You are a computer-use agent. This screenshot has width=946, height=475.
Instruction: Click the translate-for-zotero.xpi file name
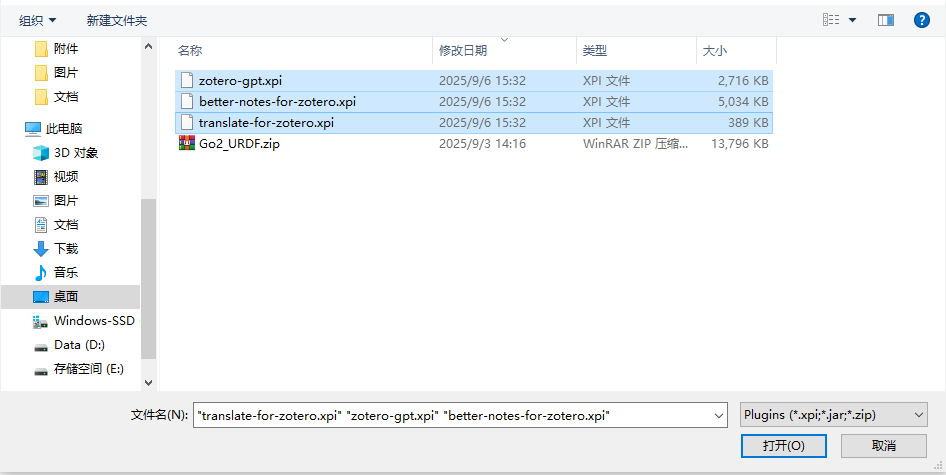[x=266, y=123]
